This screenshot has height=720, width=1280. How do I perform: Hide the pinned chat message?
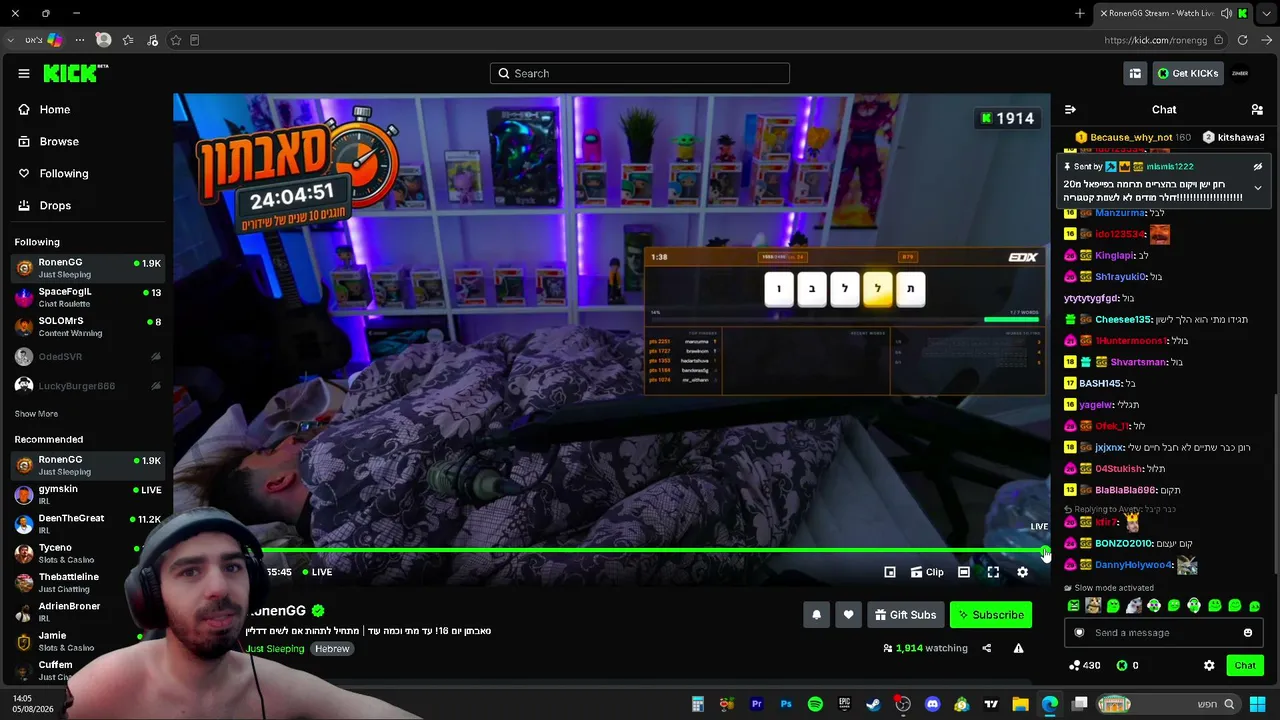1258,166
